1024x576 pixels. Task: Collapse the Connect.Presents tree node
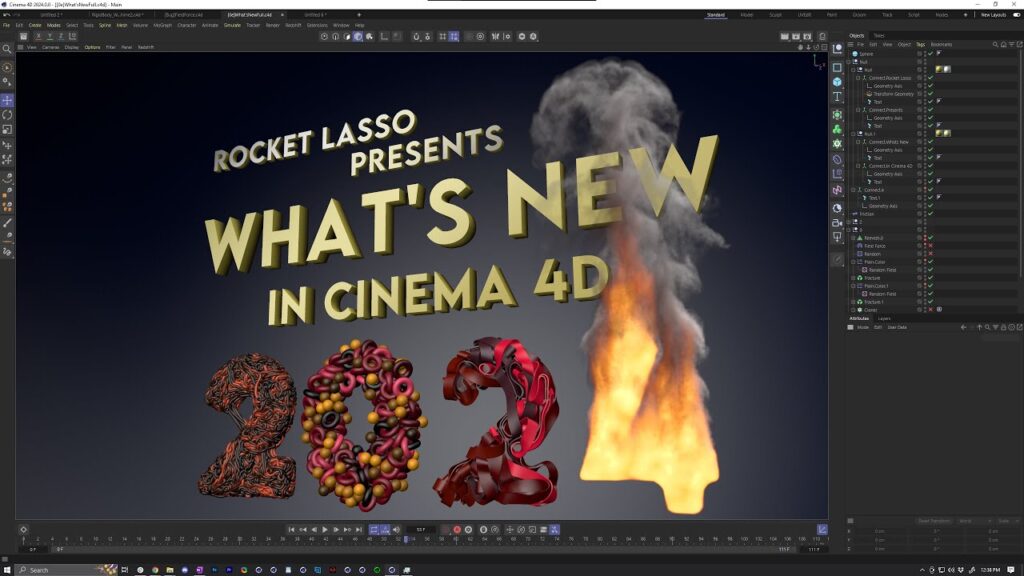coord(858,110)
